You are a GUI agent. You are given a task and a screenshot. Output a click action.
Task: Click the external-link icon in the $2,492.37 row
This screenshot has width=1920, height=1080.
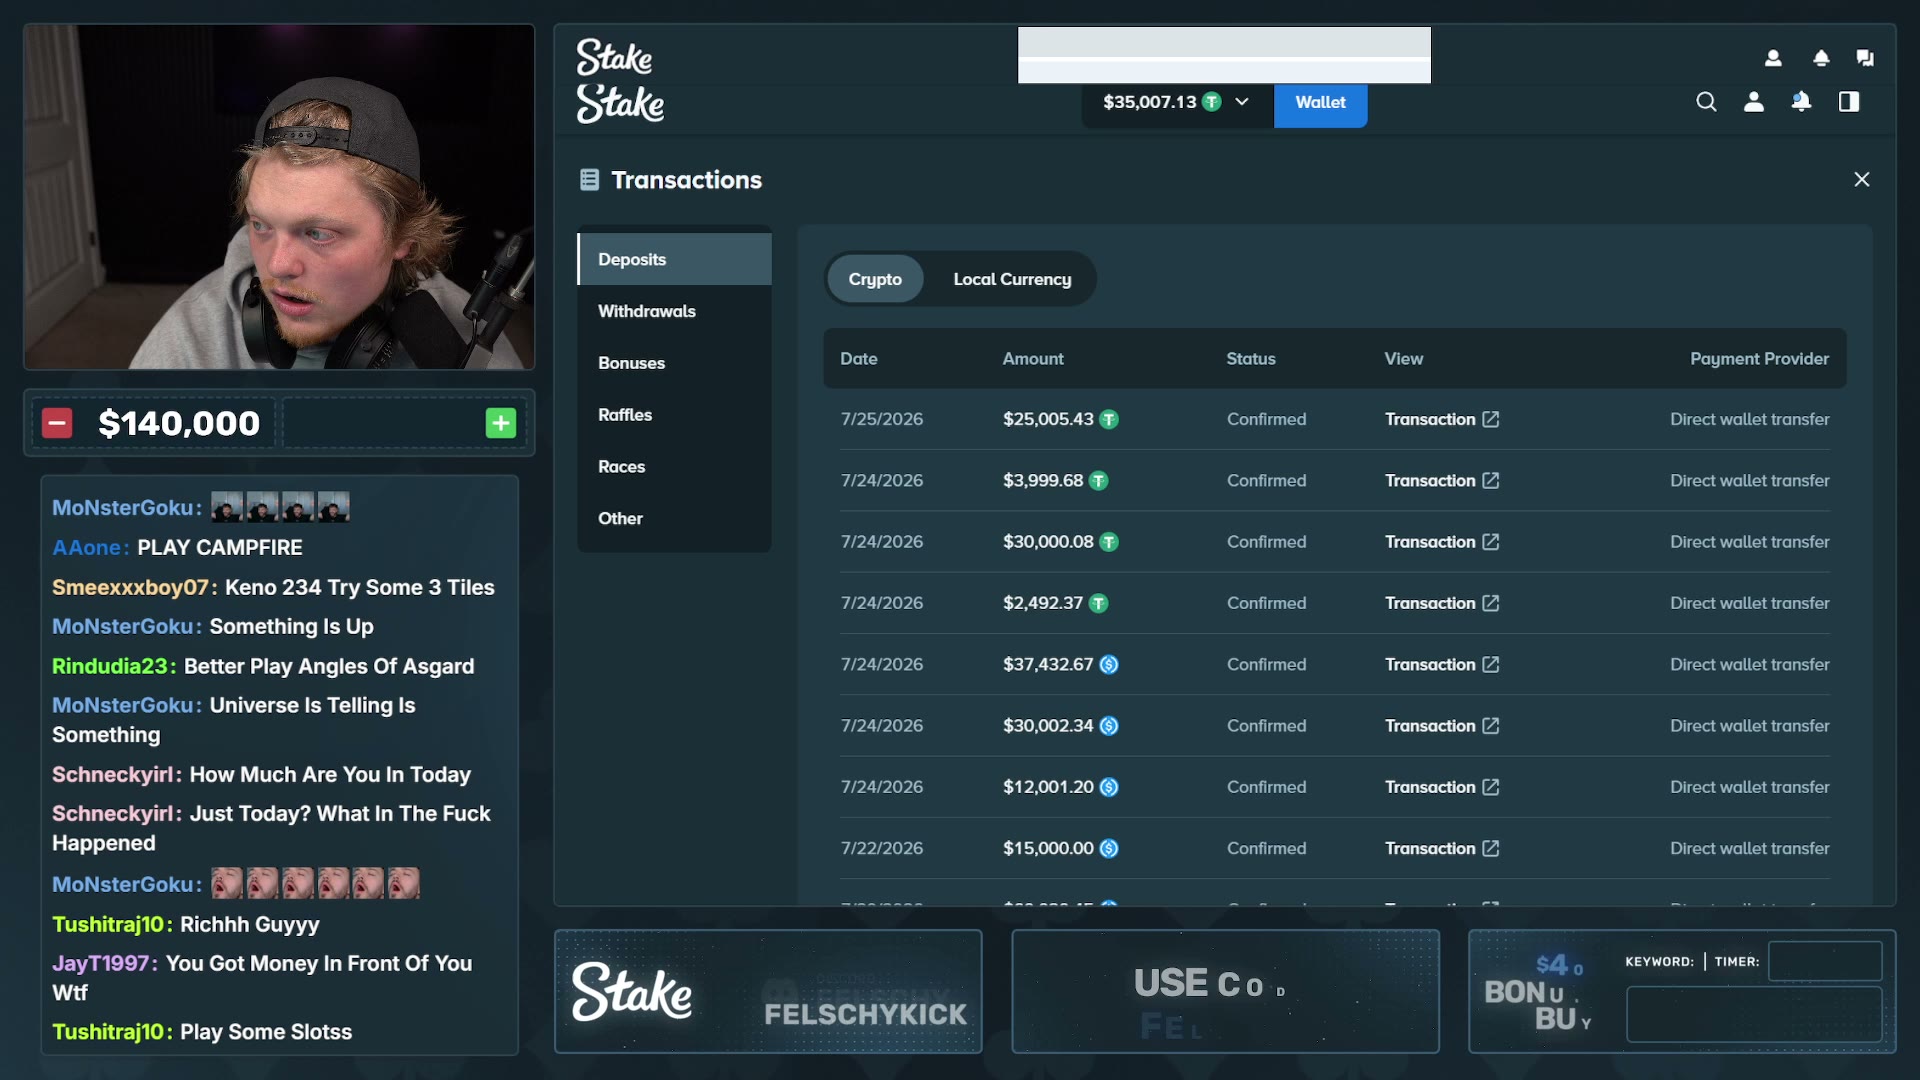[1491, 603]
